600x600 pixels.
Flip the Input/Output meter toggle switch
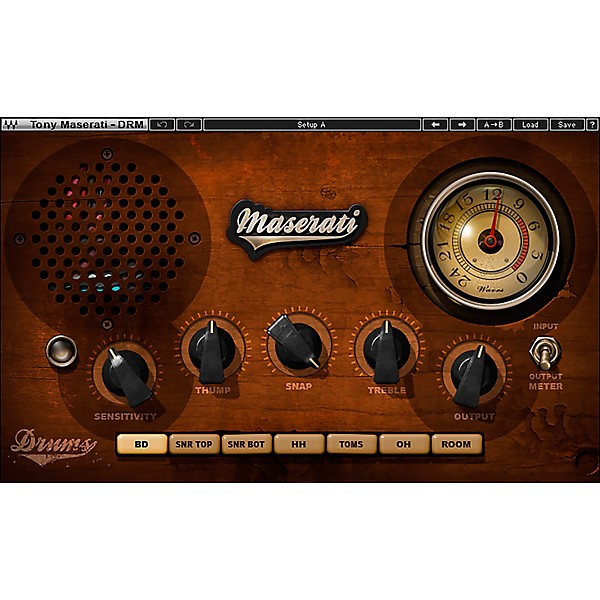pyautogui.click(x=545, y=353)
